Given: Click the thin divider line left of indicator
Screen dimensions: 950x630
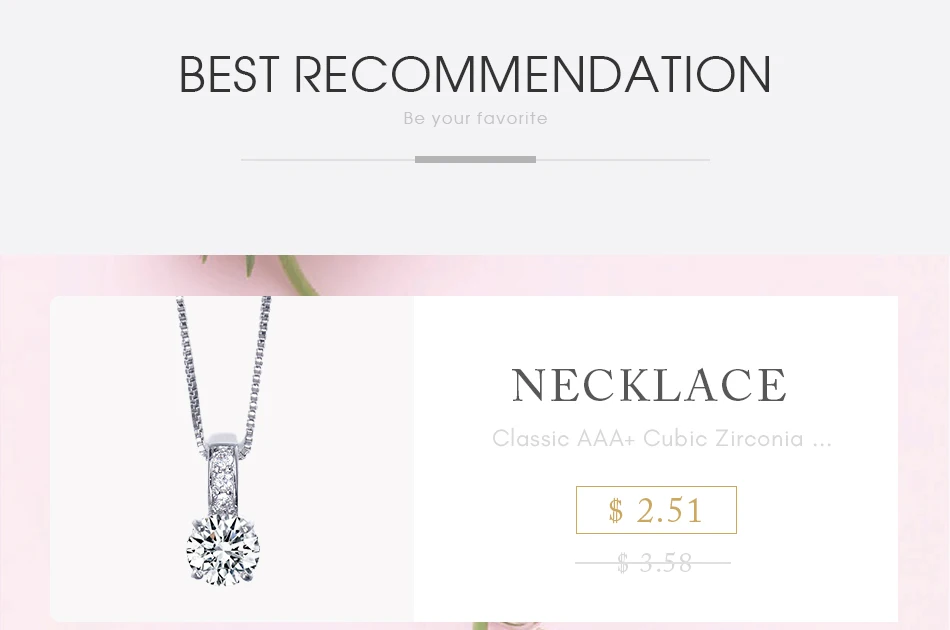Looking at the screenshot, I should [x=328, y=160].
